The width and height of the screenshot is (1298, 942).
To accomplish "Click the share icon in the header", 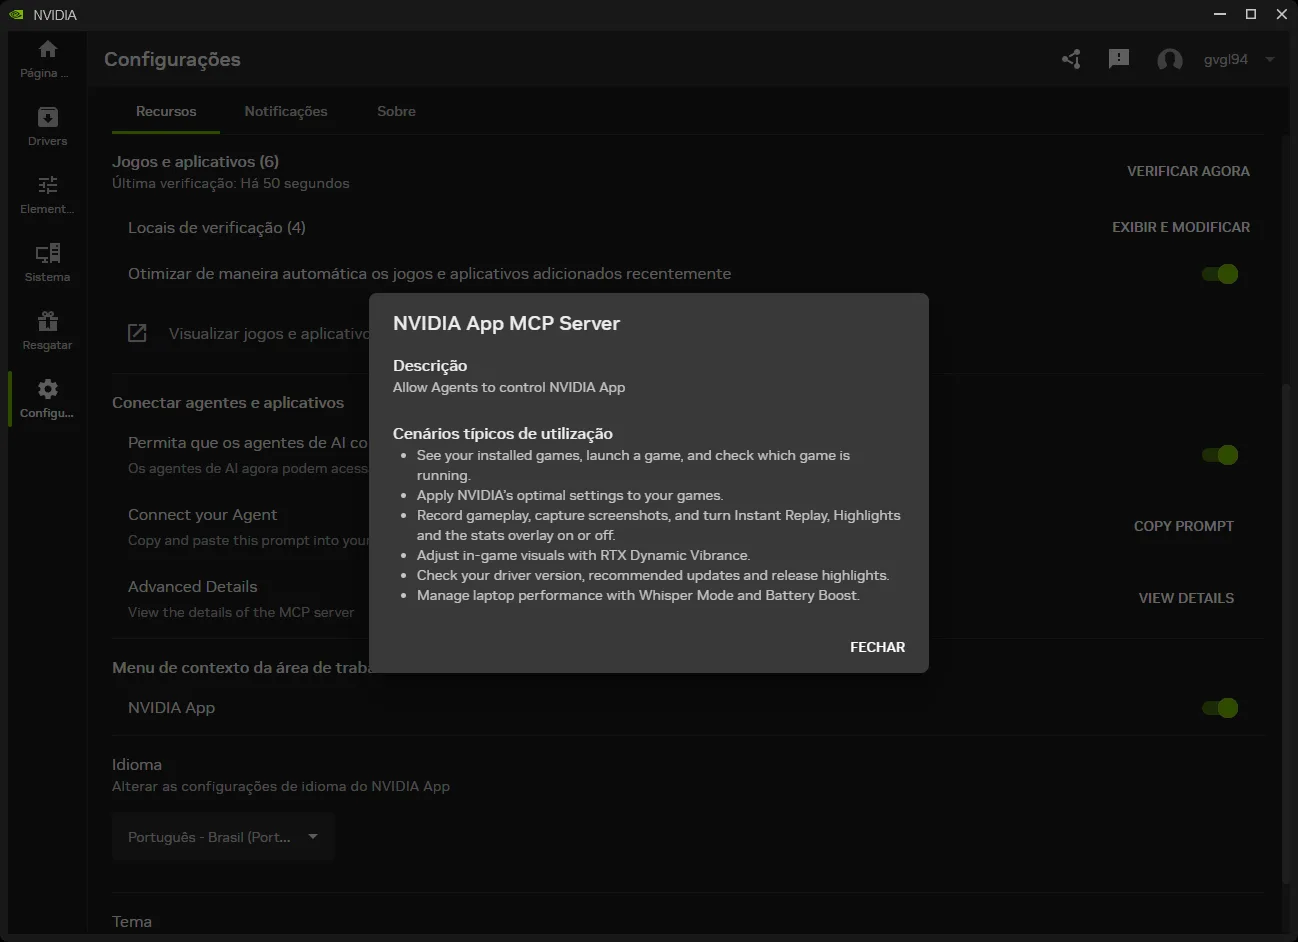I will pyautogui.click(x=1071, y=59).
